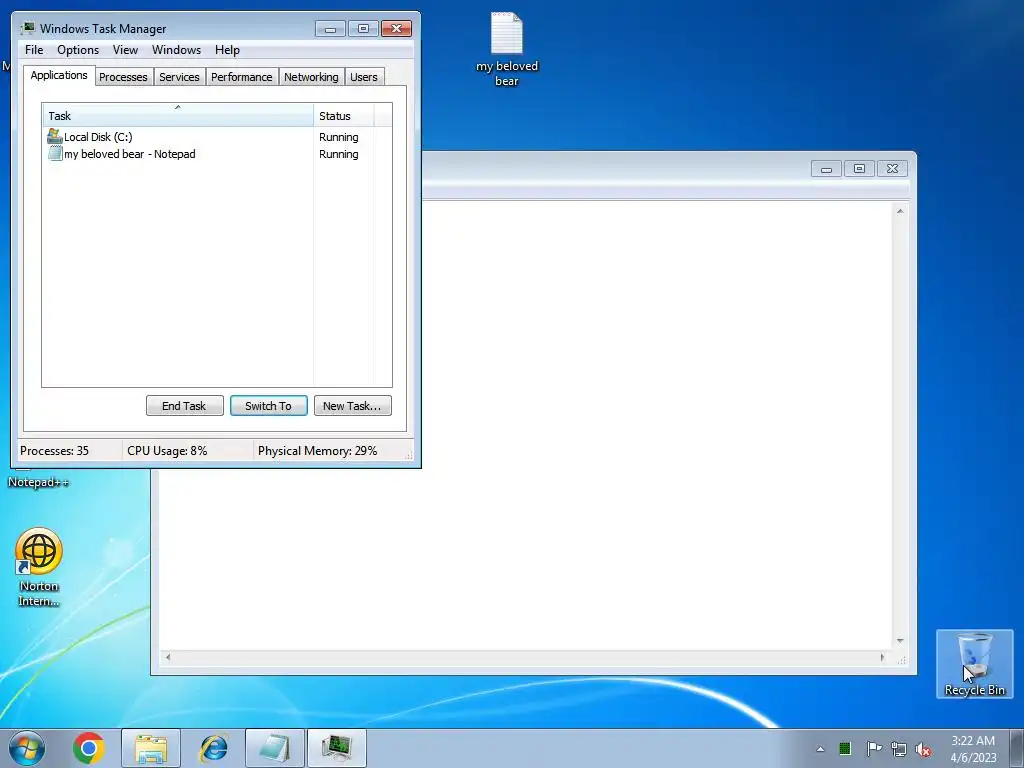The width and height of the screenshot is (1024, 768).
Task: Click the Show Desktop strip at the taskbar end
Action: point(1016,748)
